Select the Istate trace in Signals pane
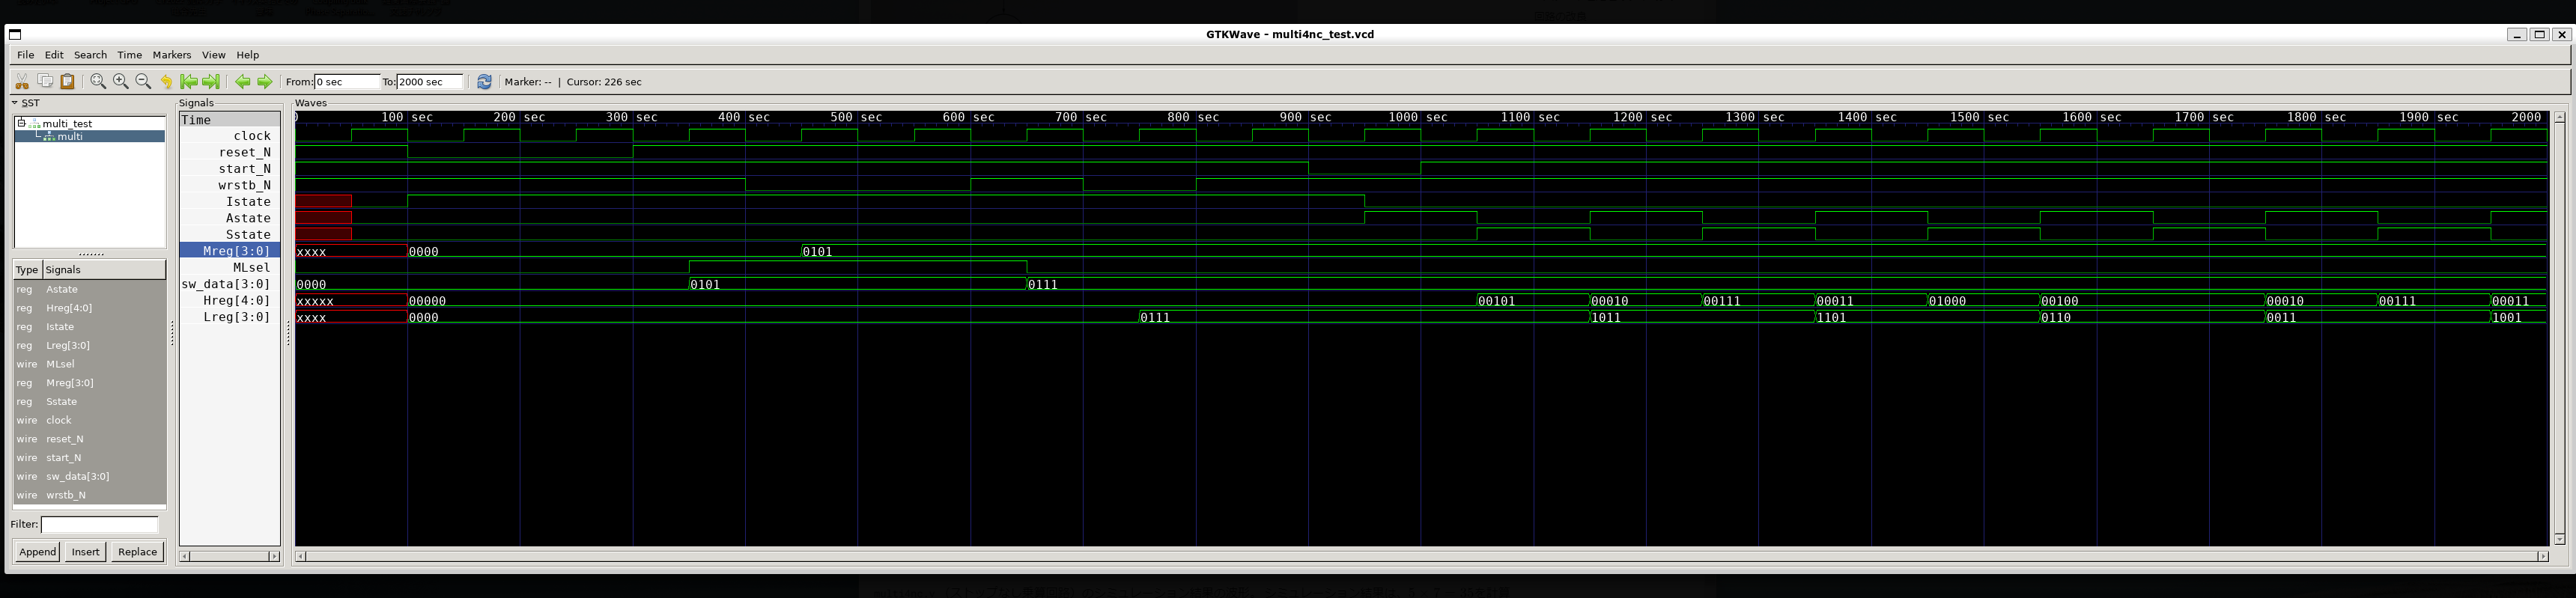This screenshot has width=2576, height=598. tap(230, 202)
